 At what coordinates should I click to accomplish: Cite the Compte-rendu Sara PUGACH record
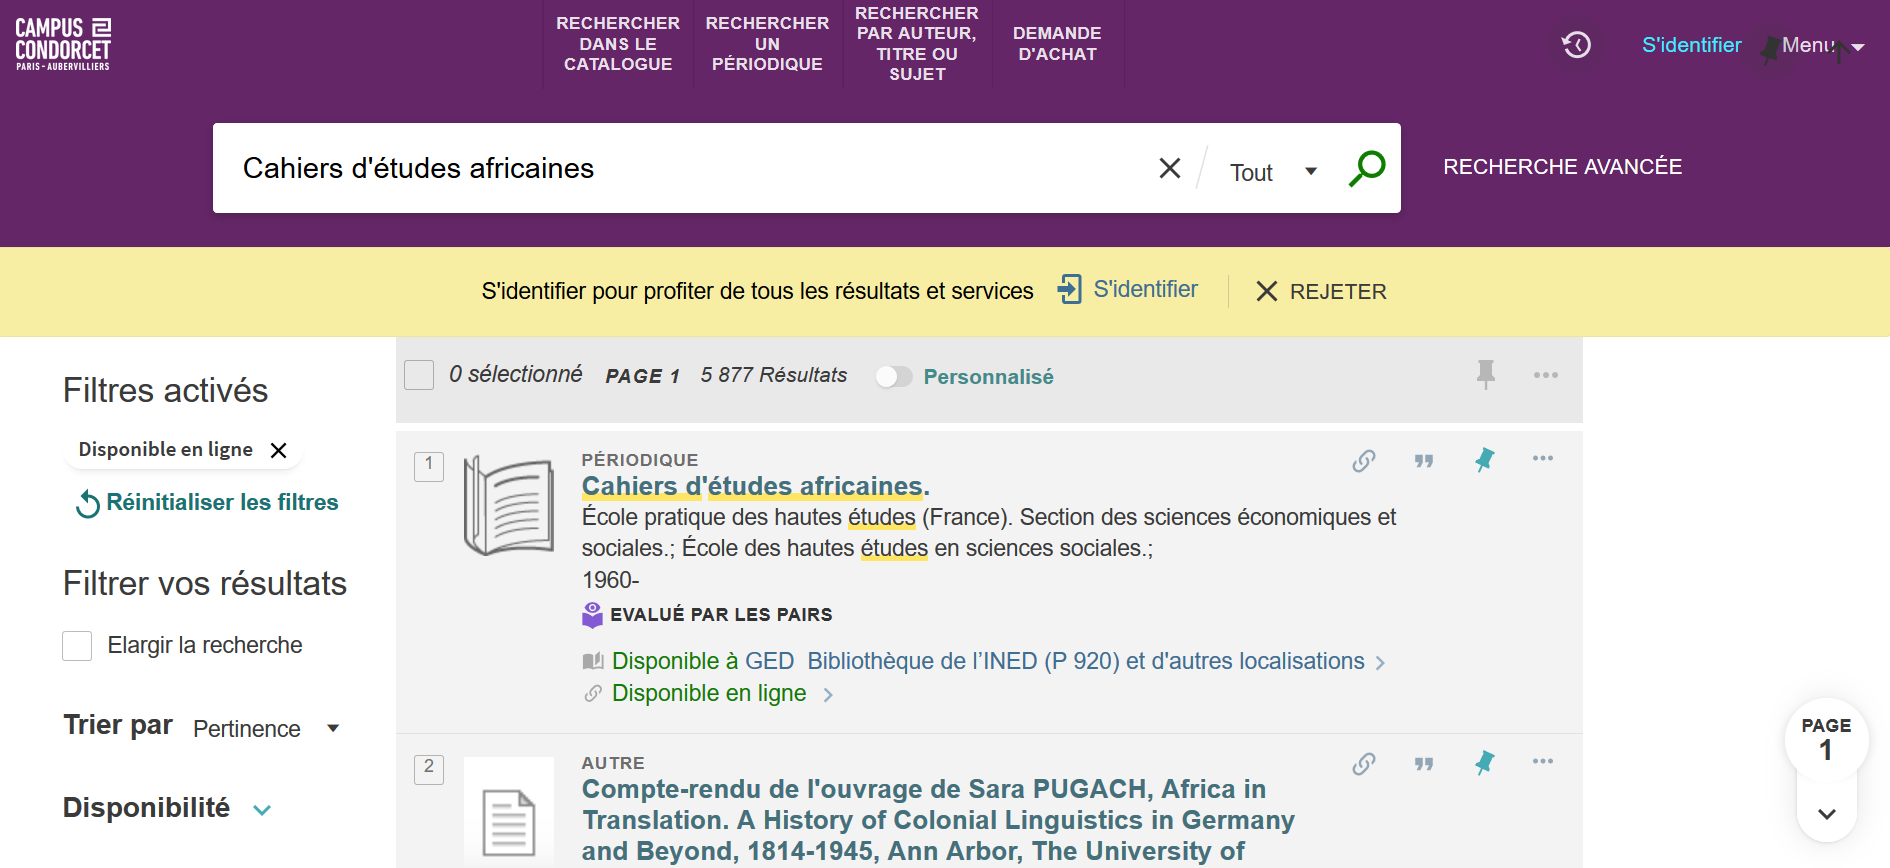(x=1424, y=764)
